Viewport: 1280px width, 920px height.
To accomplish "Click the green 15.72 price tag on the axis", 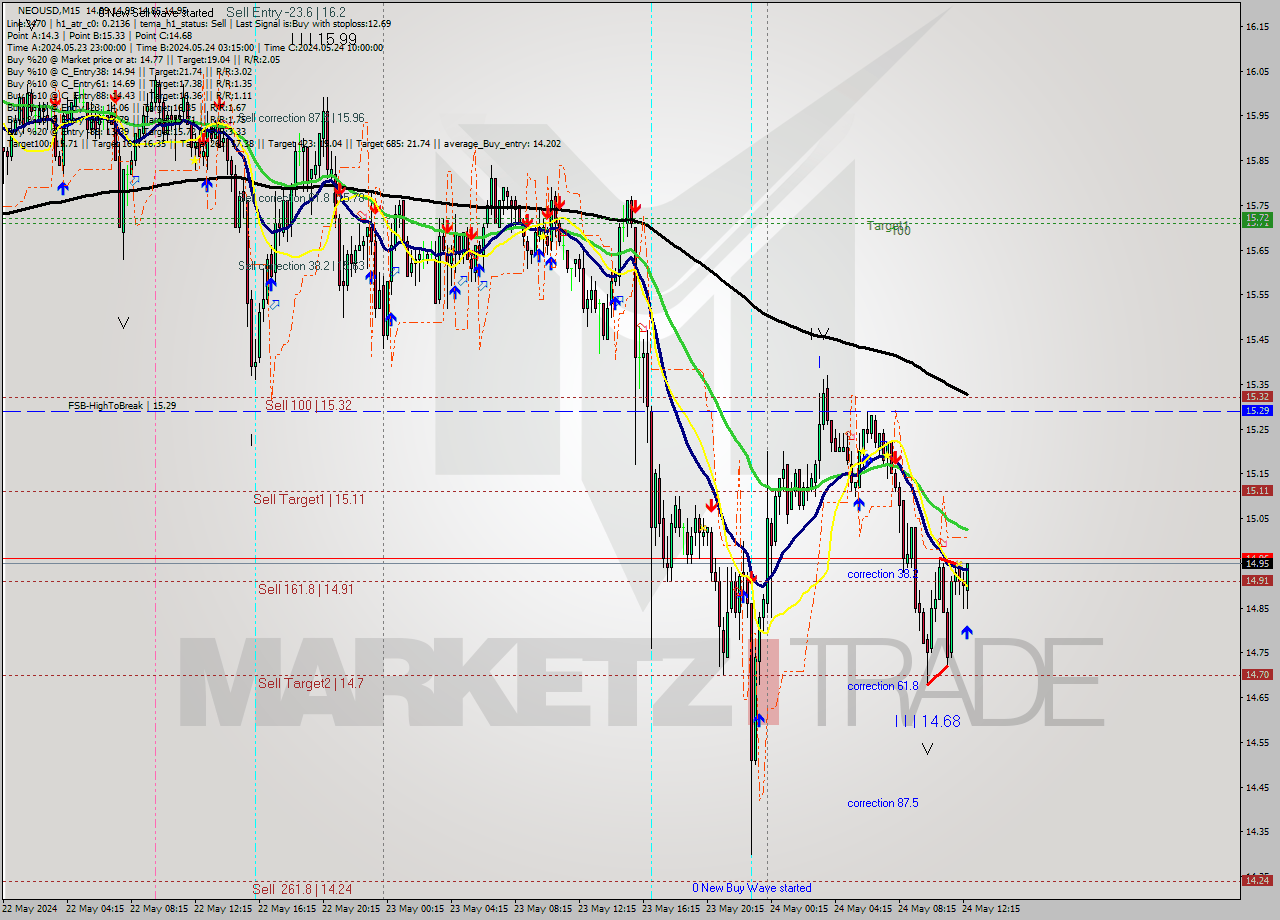I will (x=1257, y=218).
